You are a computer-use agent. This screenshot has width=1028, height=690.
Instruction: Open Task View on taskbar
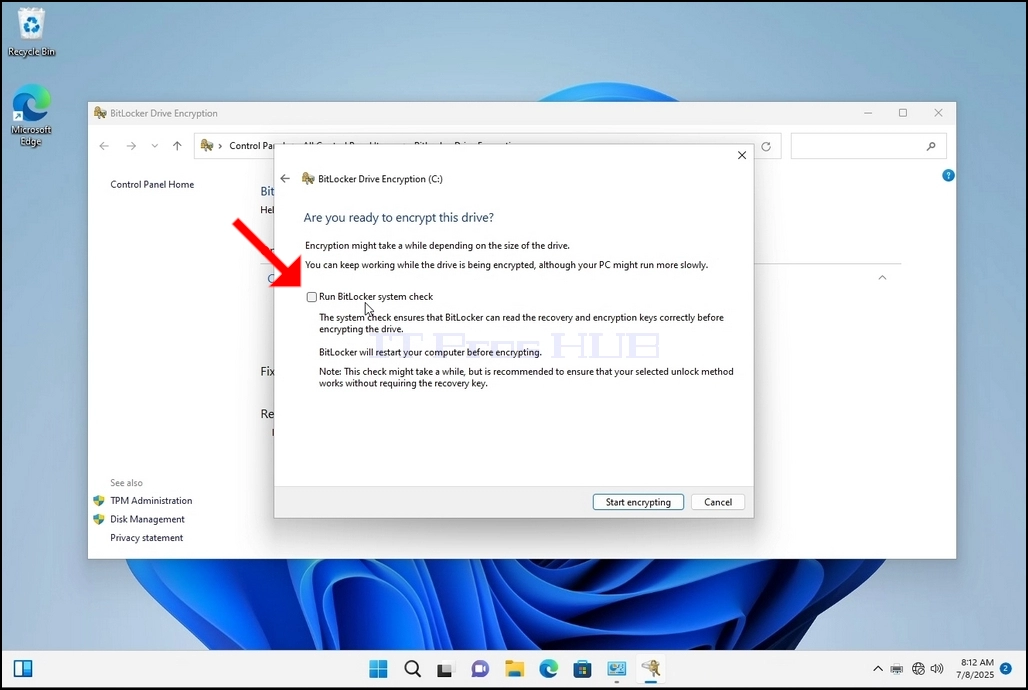click(446, 669)
